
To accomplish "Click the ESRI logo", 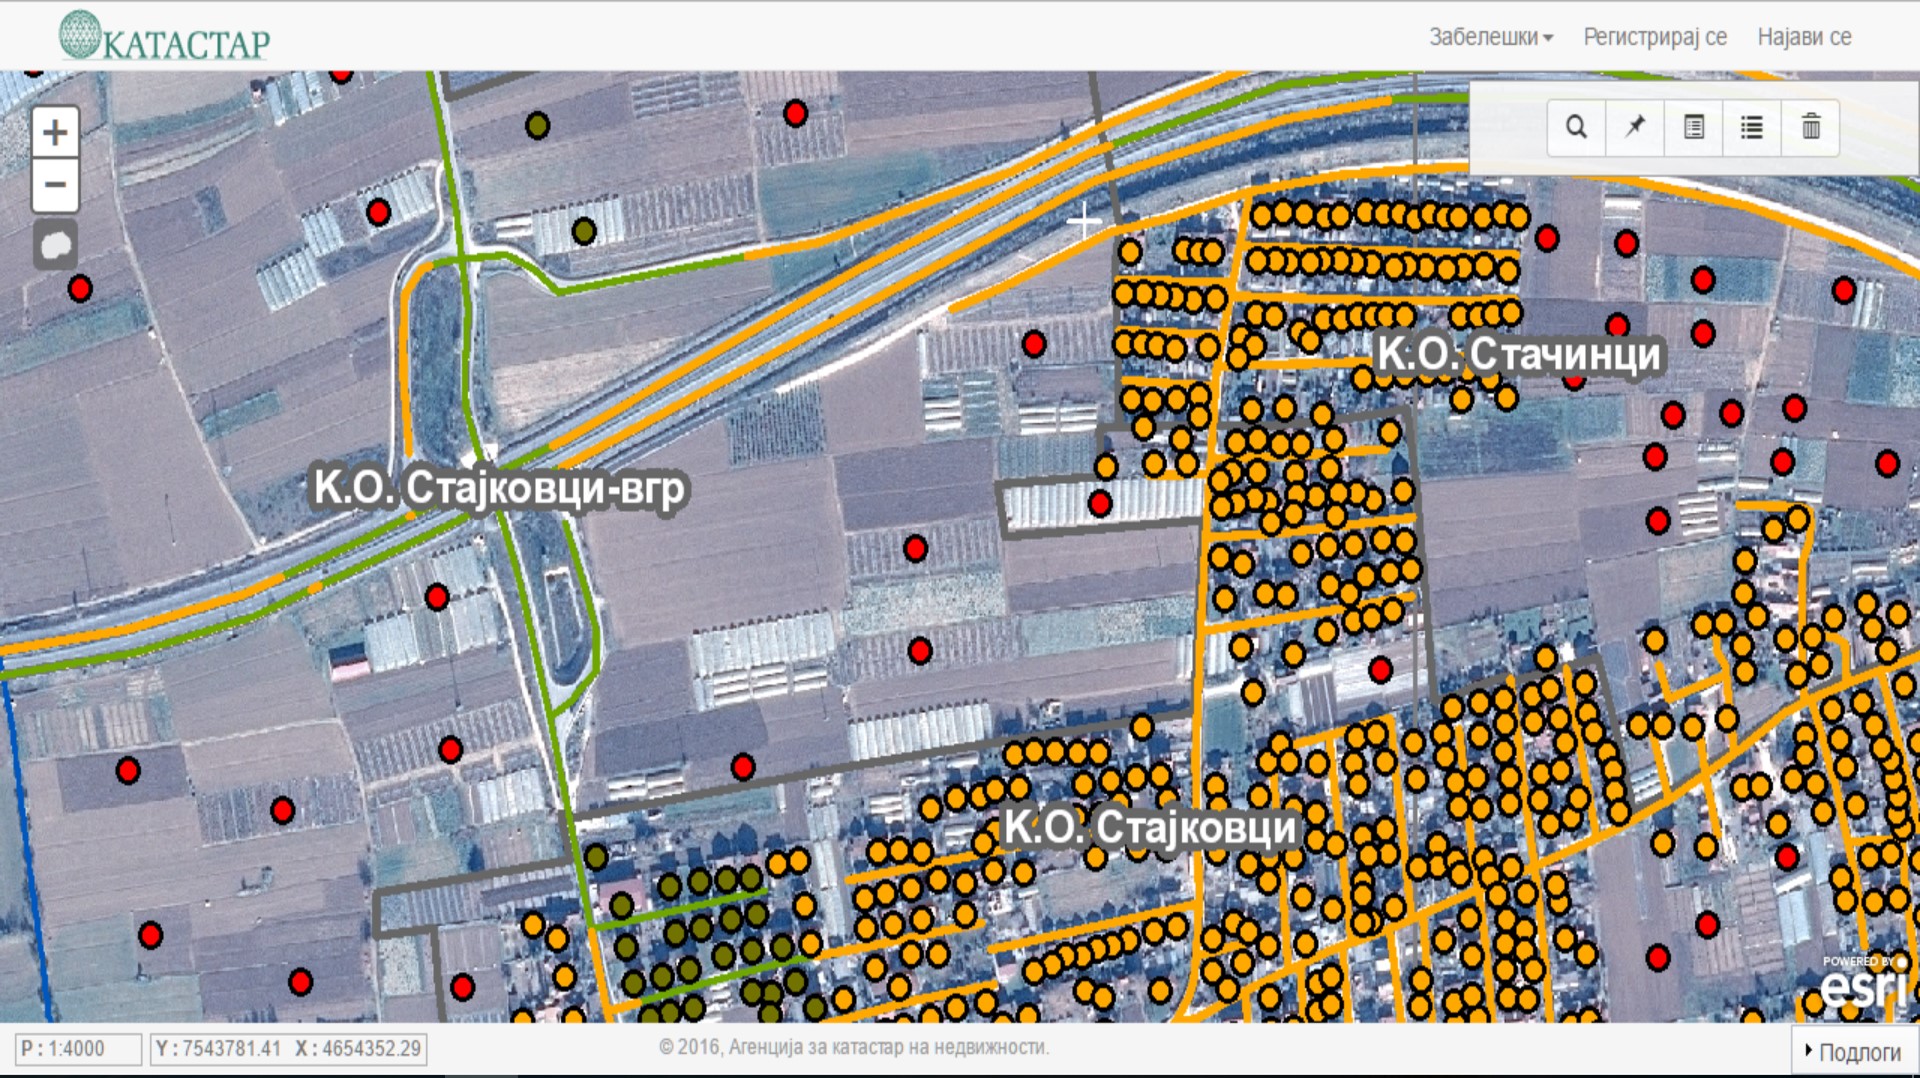I will 1864,983.
